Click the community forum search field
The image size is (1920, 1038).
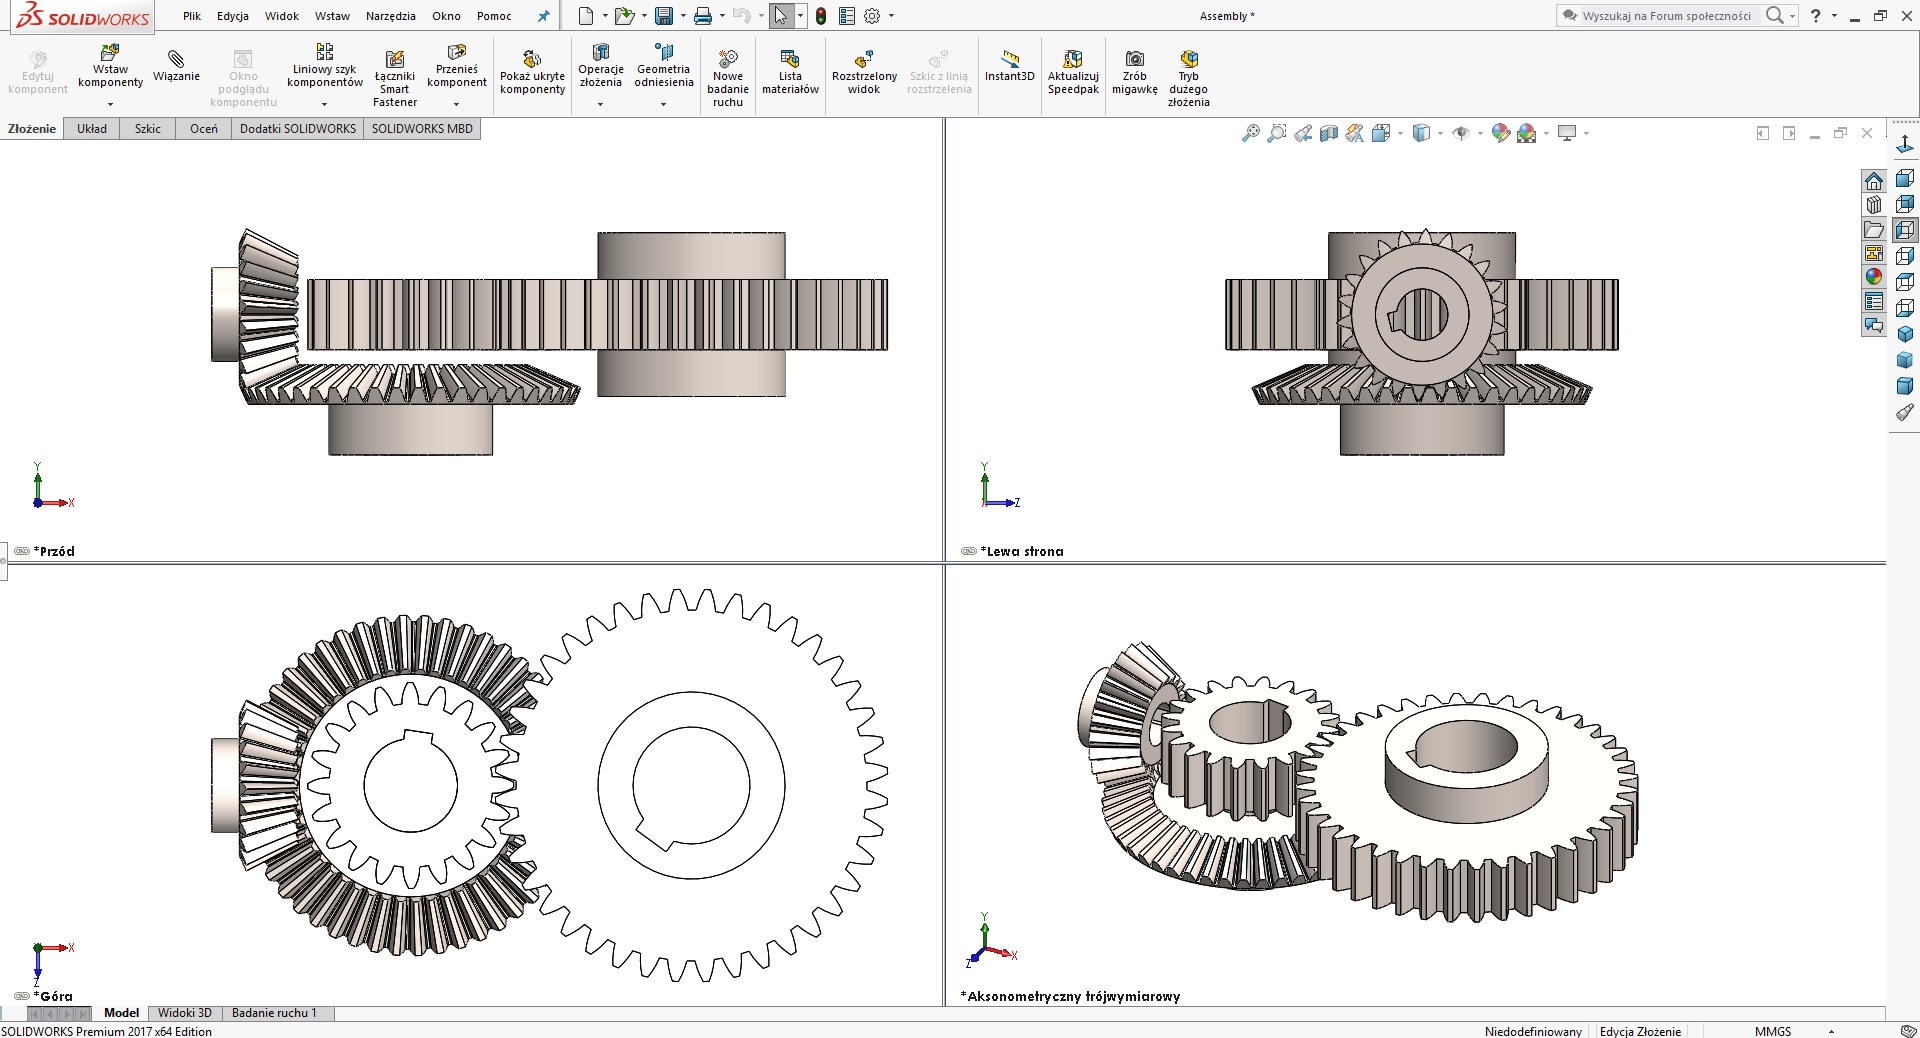(1666, 16)
